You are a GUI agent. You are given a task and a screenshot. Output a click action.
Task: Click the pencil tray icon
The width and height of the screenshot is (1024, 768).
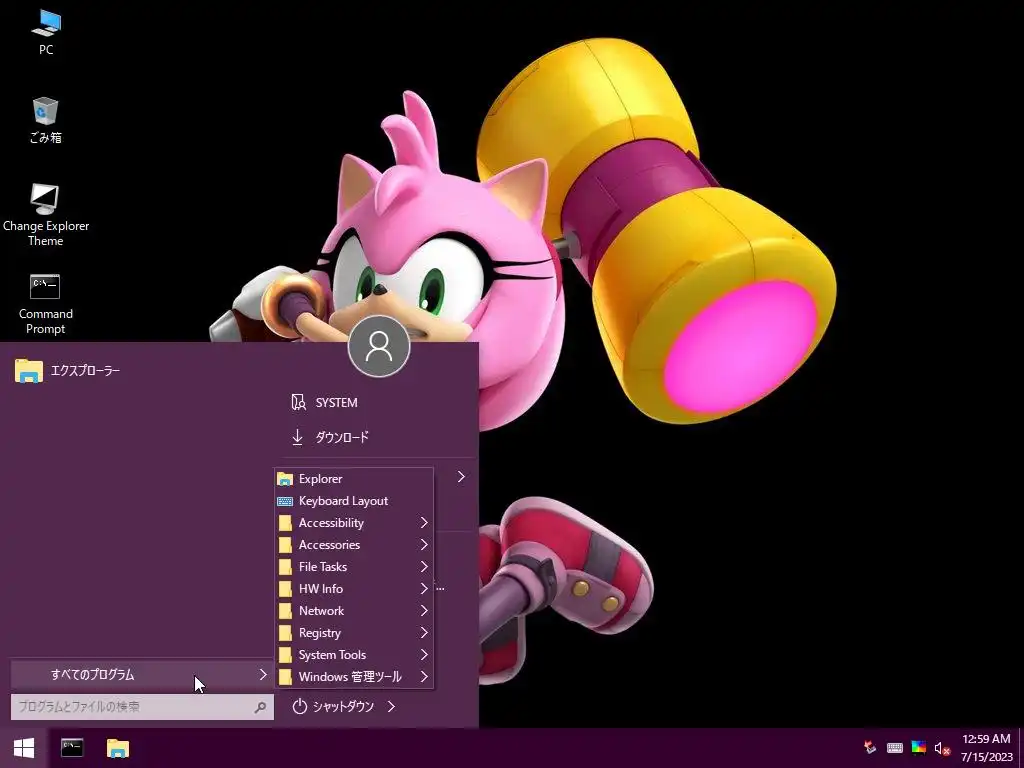870,748
